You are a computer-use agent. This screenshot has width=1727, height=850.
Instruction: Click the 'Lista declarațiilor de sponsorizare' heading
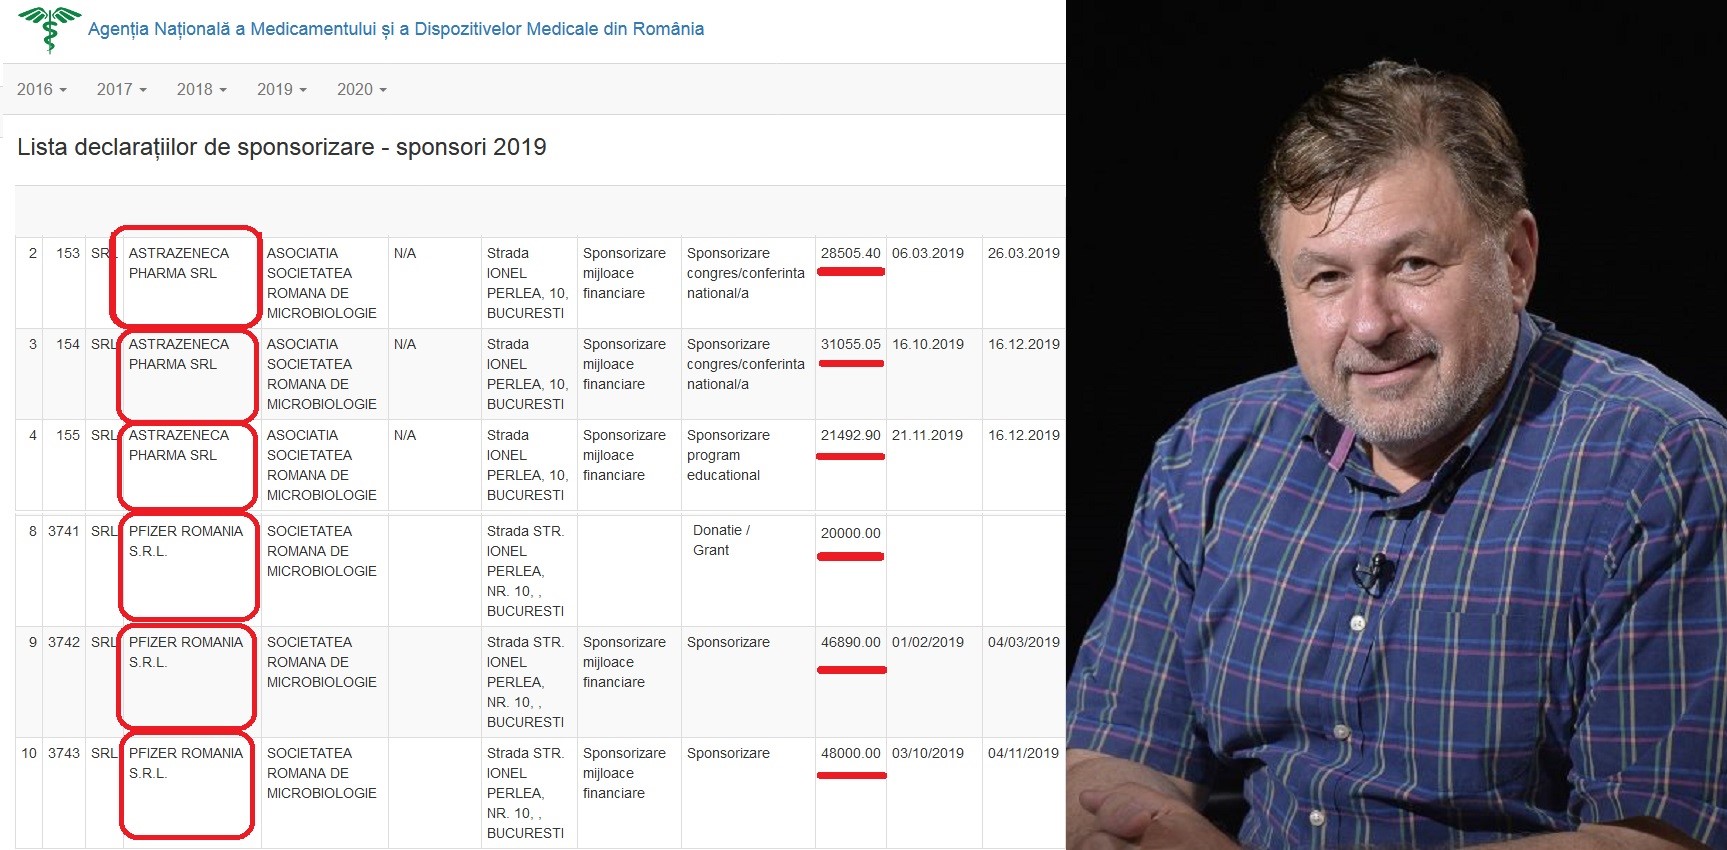click(x=281, y=147)
